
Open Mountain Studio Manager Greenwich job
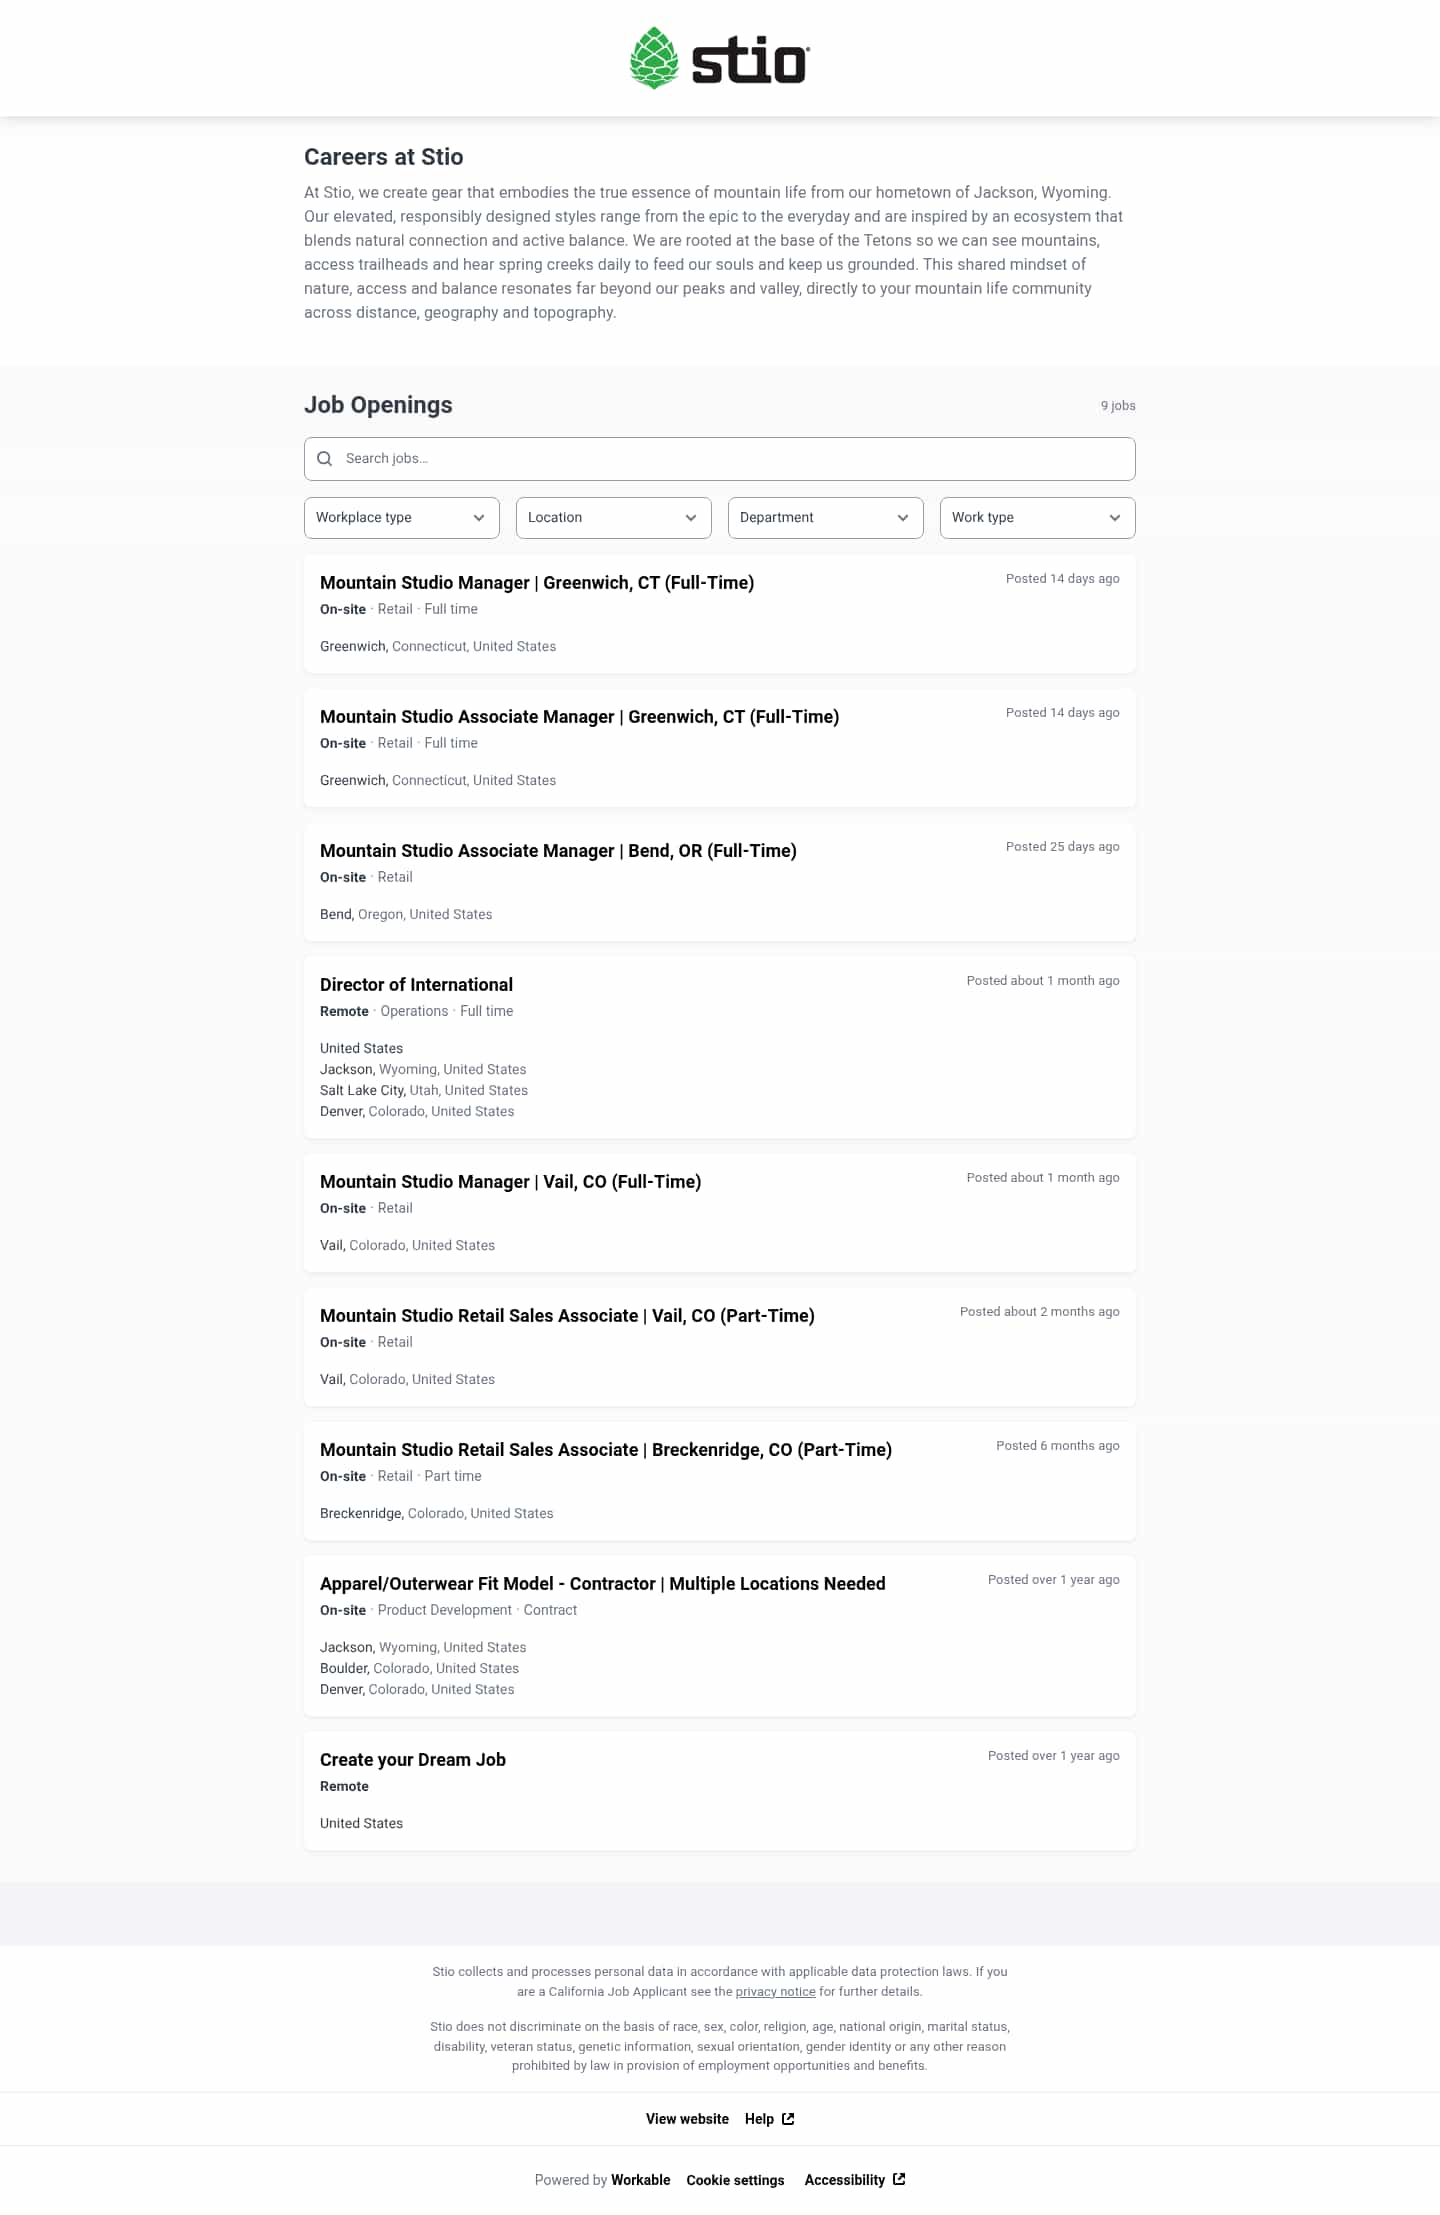(537, 583)
